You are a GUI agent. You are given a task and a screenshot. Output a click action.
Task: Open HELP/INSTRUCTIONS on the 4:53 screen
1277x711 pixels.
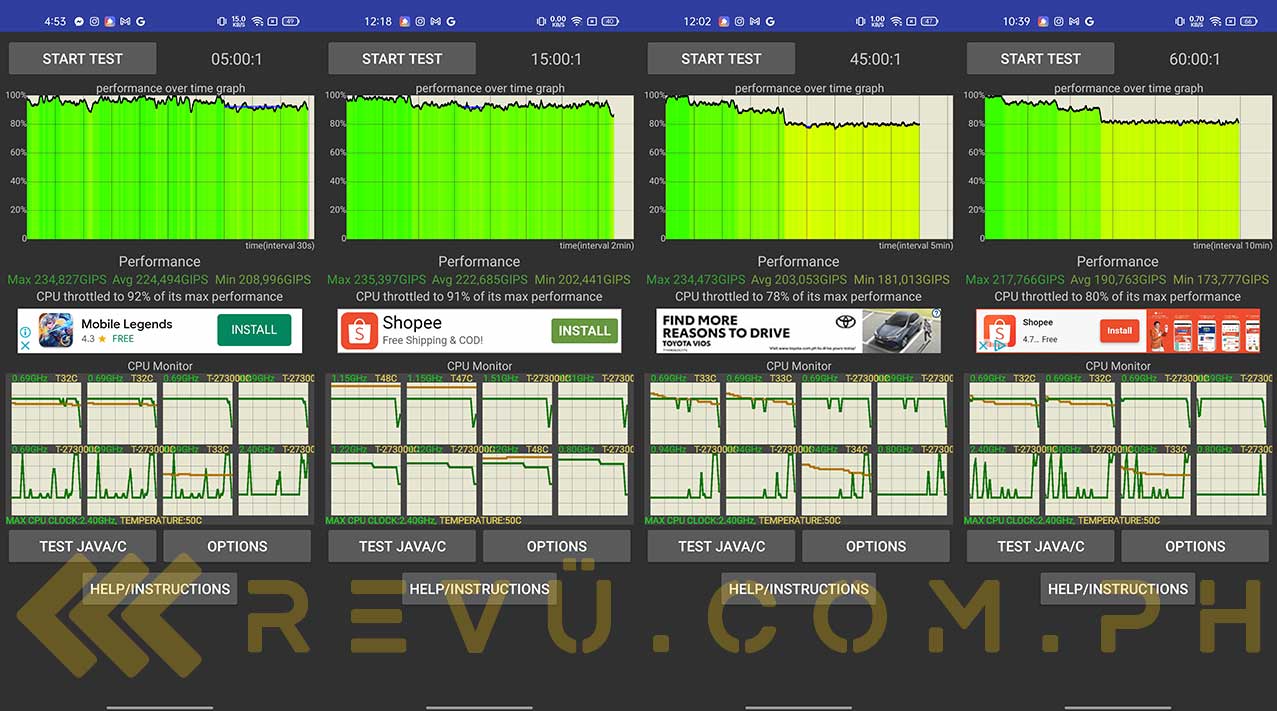(x=160, y=589)
